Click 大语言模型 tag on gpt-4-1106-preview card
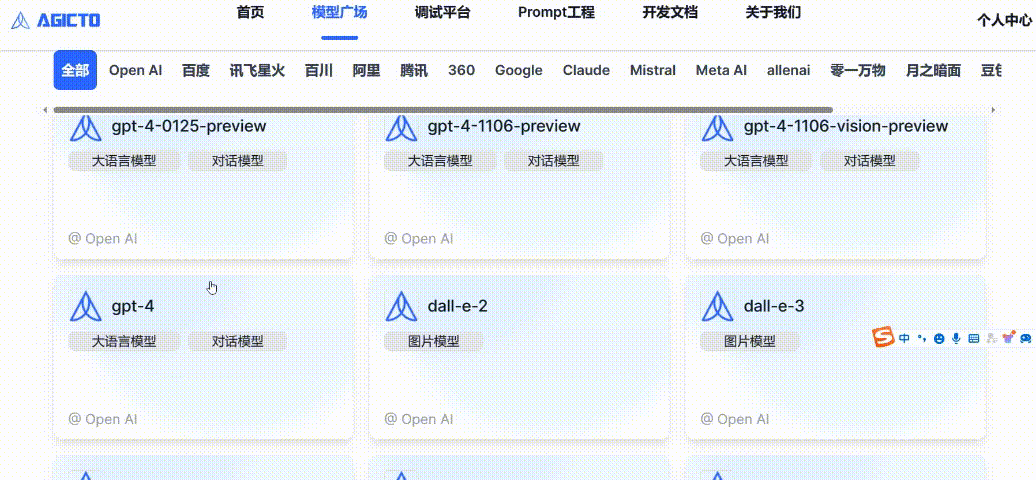 click(440, 161)
